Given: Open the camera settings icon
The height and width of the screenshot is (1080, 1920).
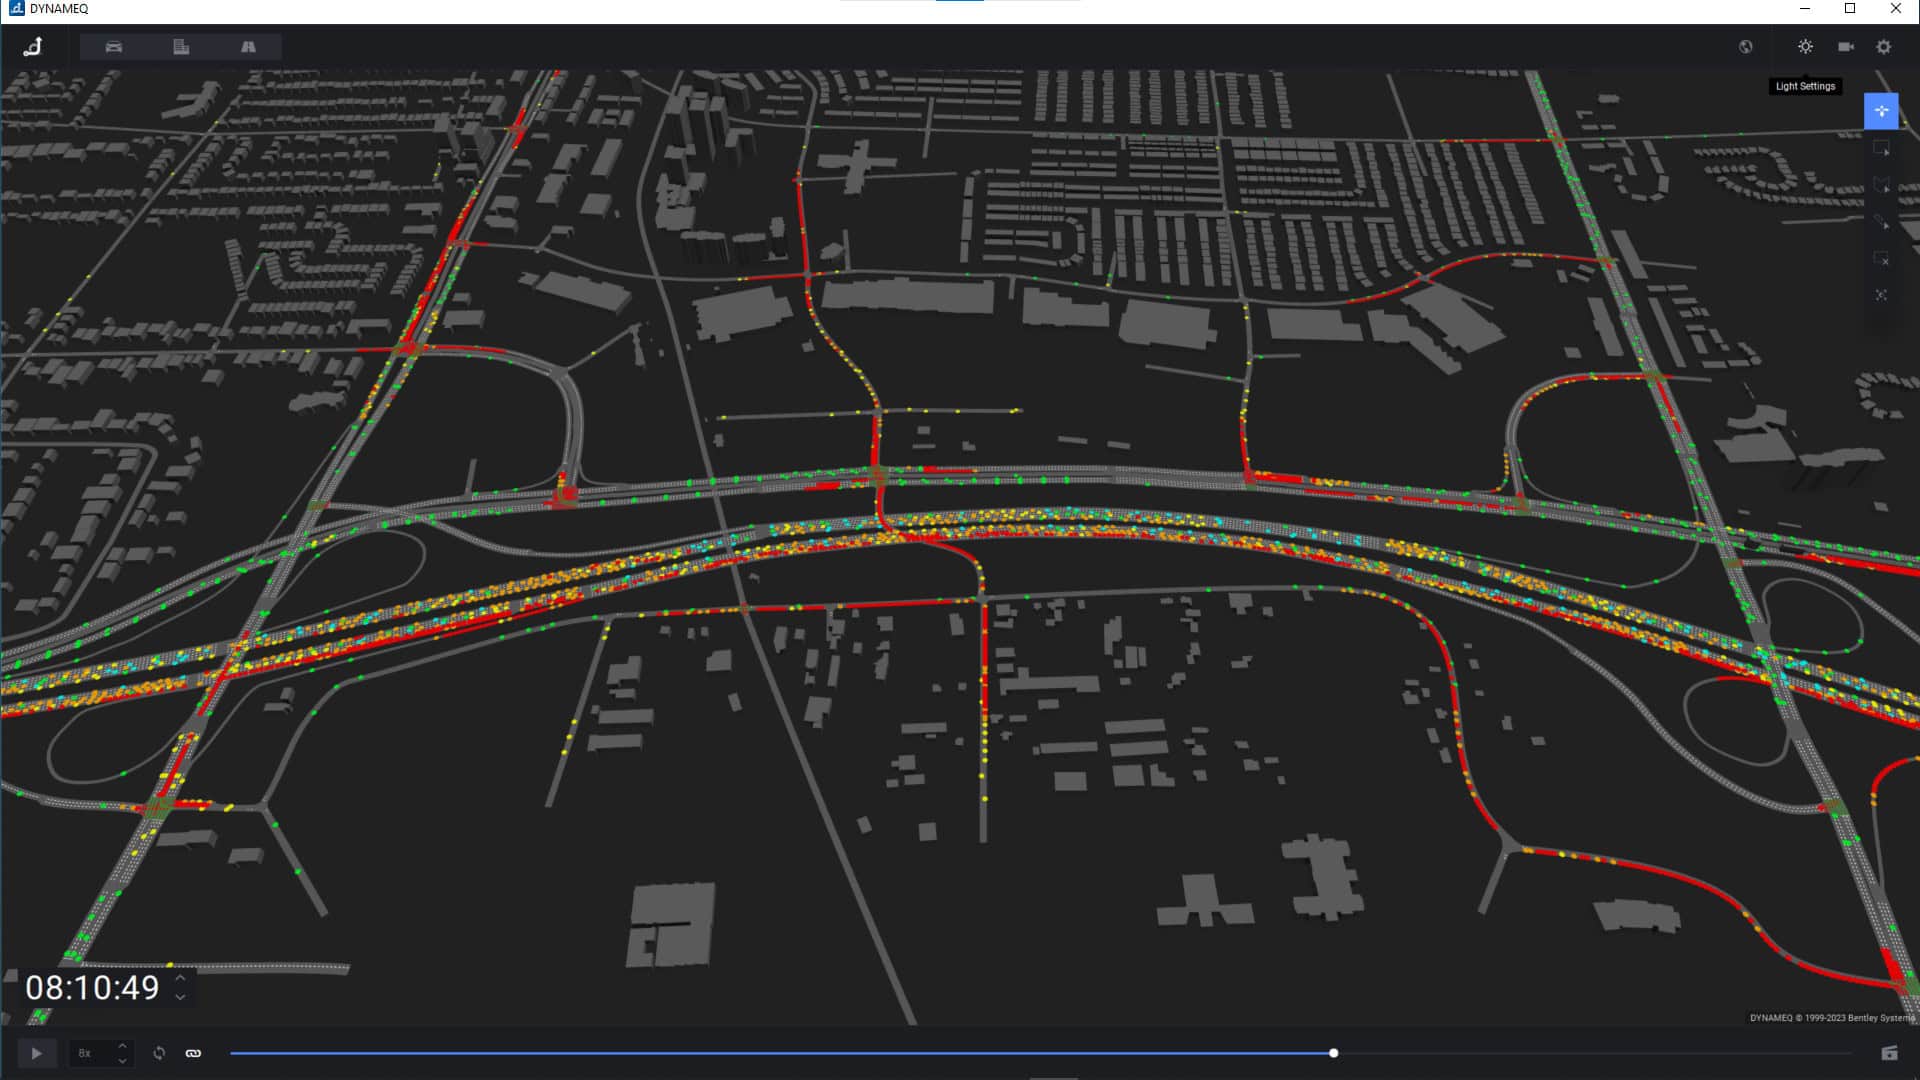Looking at the screenshot, I should tap(1845, 47).
